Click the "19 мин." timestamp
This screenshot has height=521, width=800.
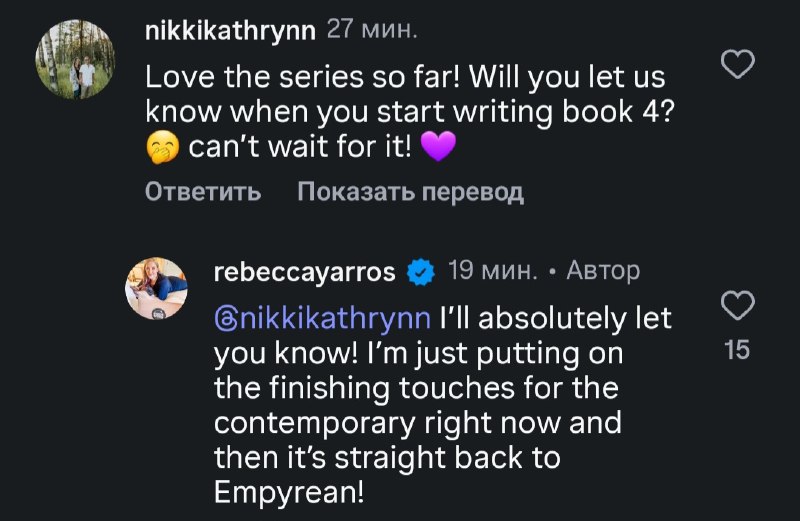493,271
